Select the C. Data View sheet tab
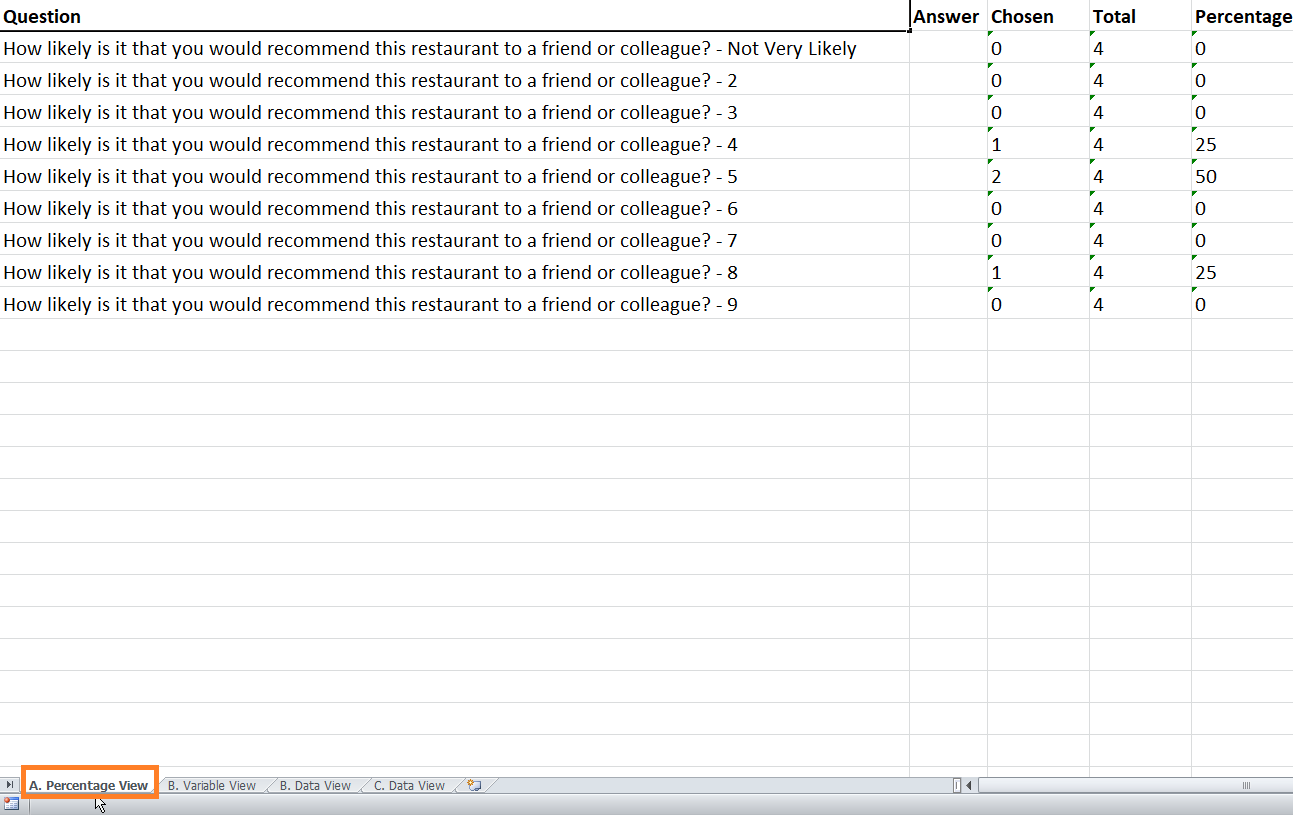 click(x=409, y=786)
